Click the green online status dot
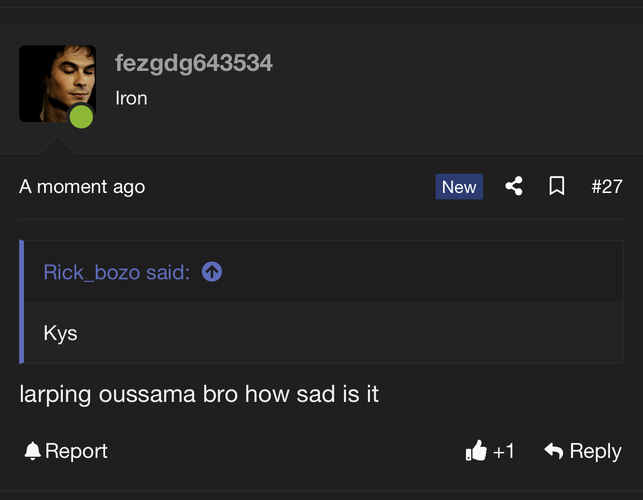643x500 pixels. 81,116
